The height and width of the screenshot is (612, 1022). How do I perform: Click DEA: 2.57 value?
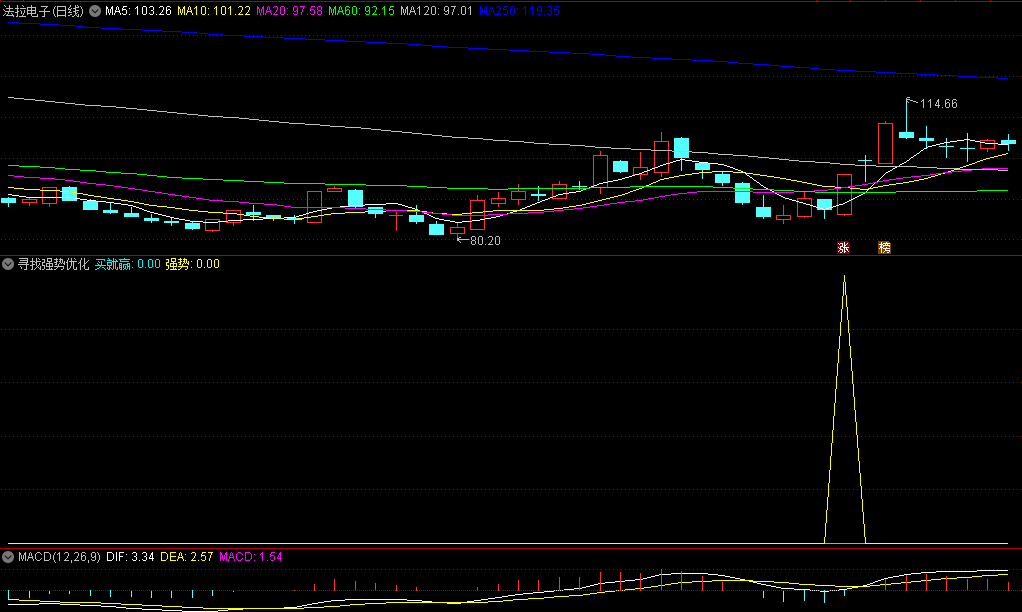click(x=187, y=557)
